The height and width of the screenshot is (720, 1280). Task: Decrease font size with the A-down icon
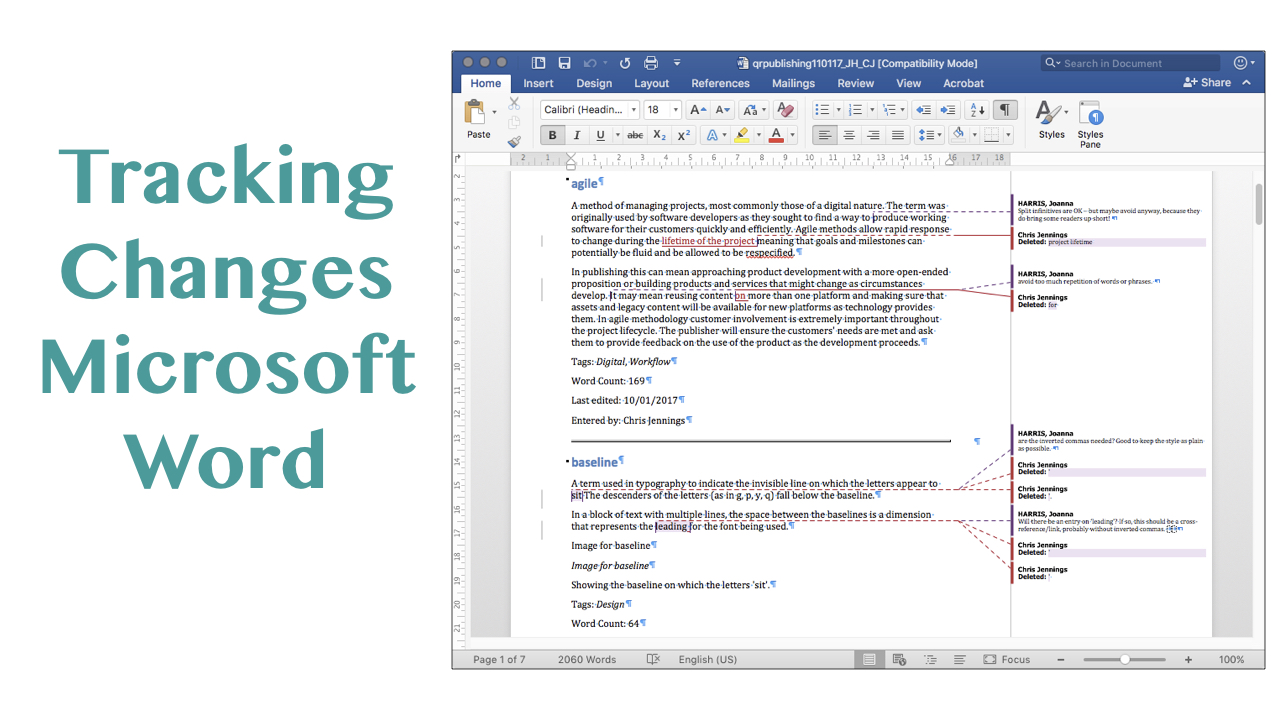click(x=723, y=110)
